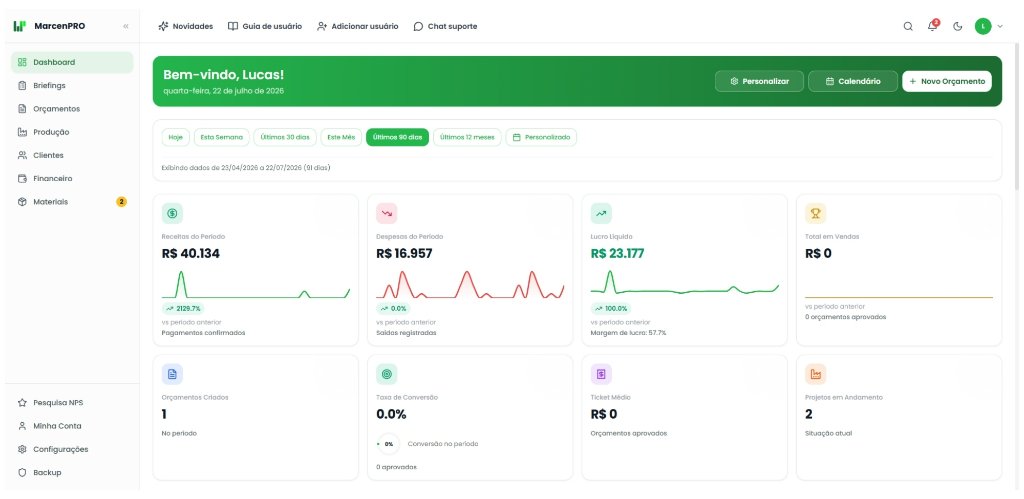Click the R$ 40.134 value

(191, 253)
